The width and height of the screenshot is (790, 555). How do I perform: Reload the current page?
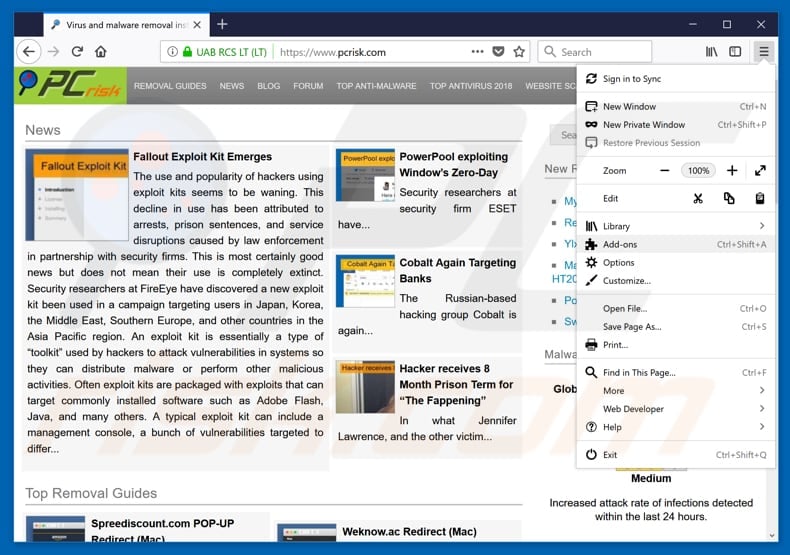[77, 51]
